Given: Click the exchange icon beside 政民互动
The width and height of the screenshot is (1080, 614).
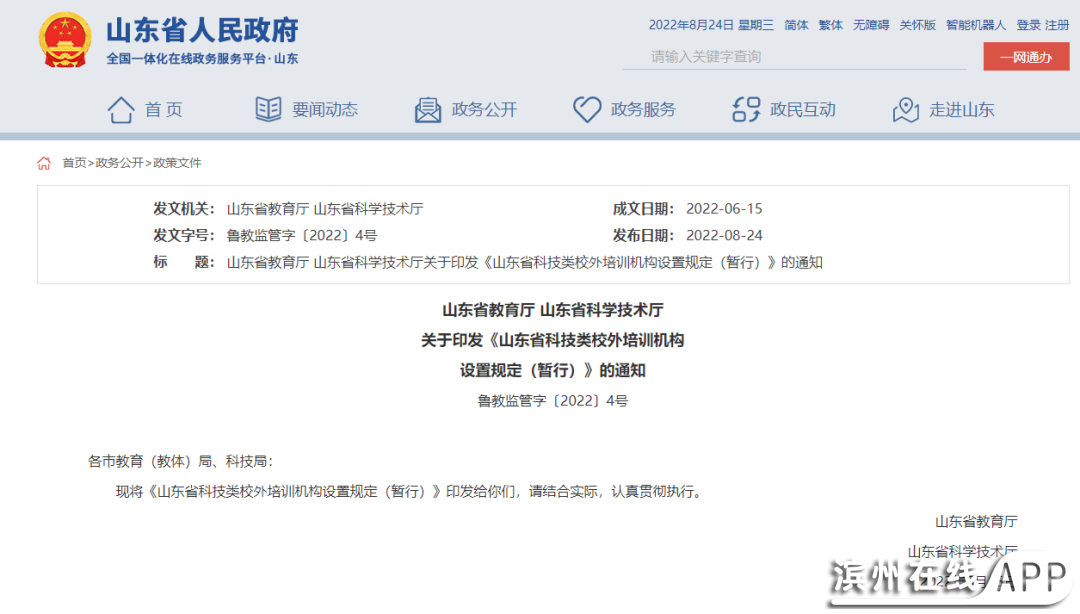Looking at the screenshot, I should [x=746, y=110].
